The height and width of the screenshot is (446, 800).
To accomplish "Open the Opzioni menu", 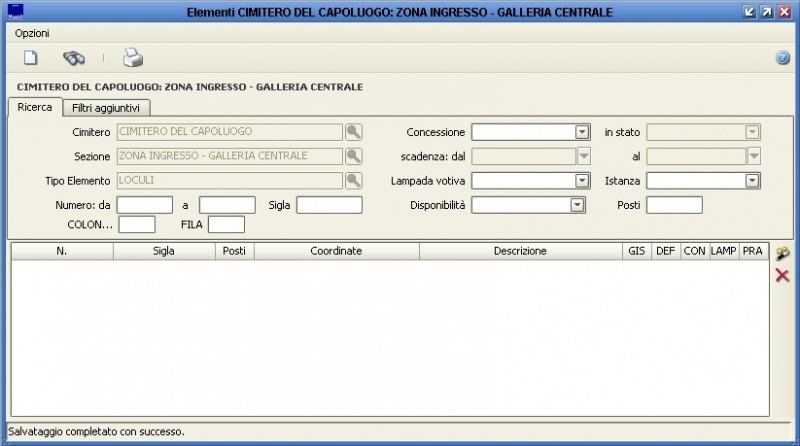I will point(32,33).
